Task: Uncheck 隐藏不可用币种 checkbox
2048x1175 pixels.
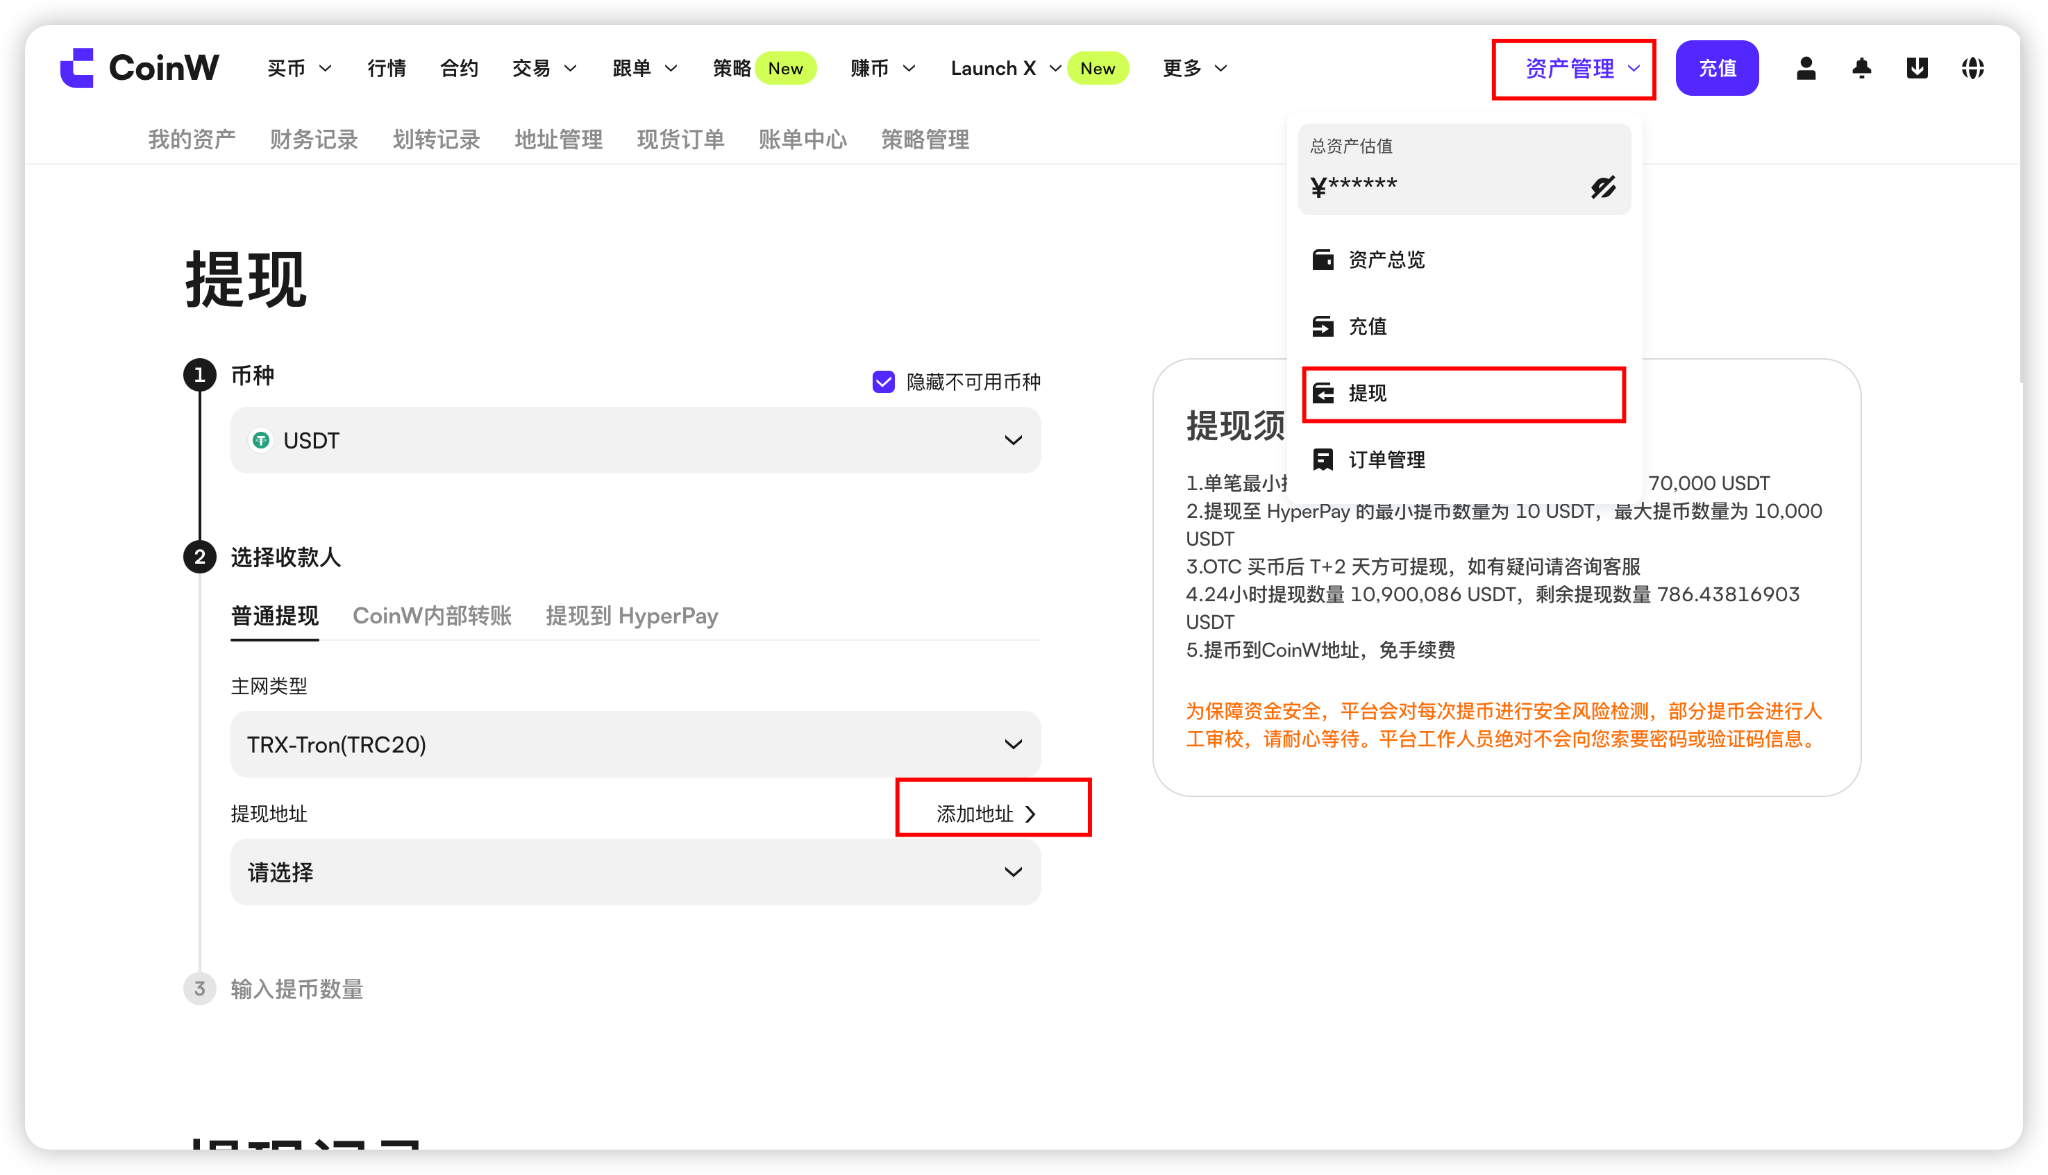Action: pos(884,382)
